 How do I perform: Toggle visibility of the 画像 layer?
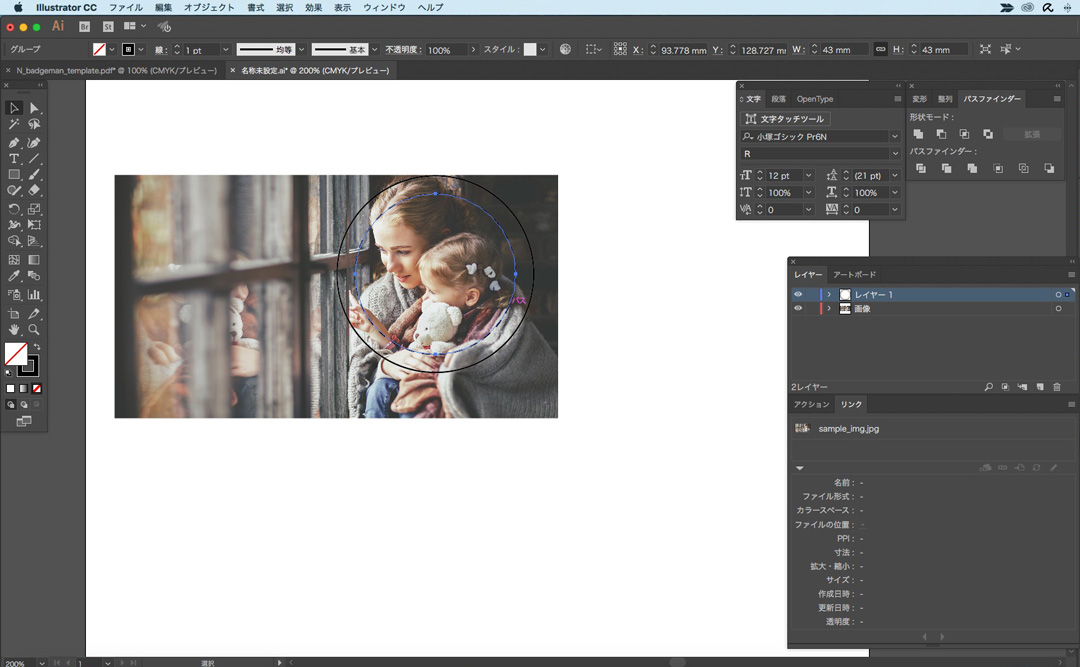tap(798, 309)
